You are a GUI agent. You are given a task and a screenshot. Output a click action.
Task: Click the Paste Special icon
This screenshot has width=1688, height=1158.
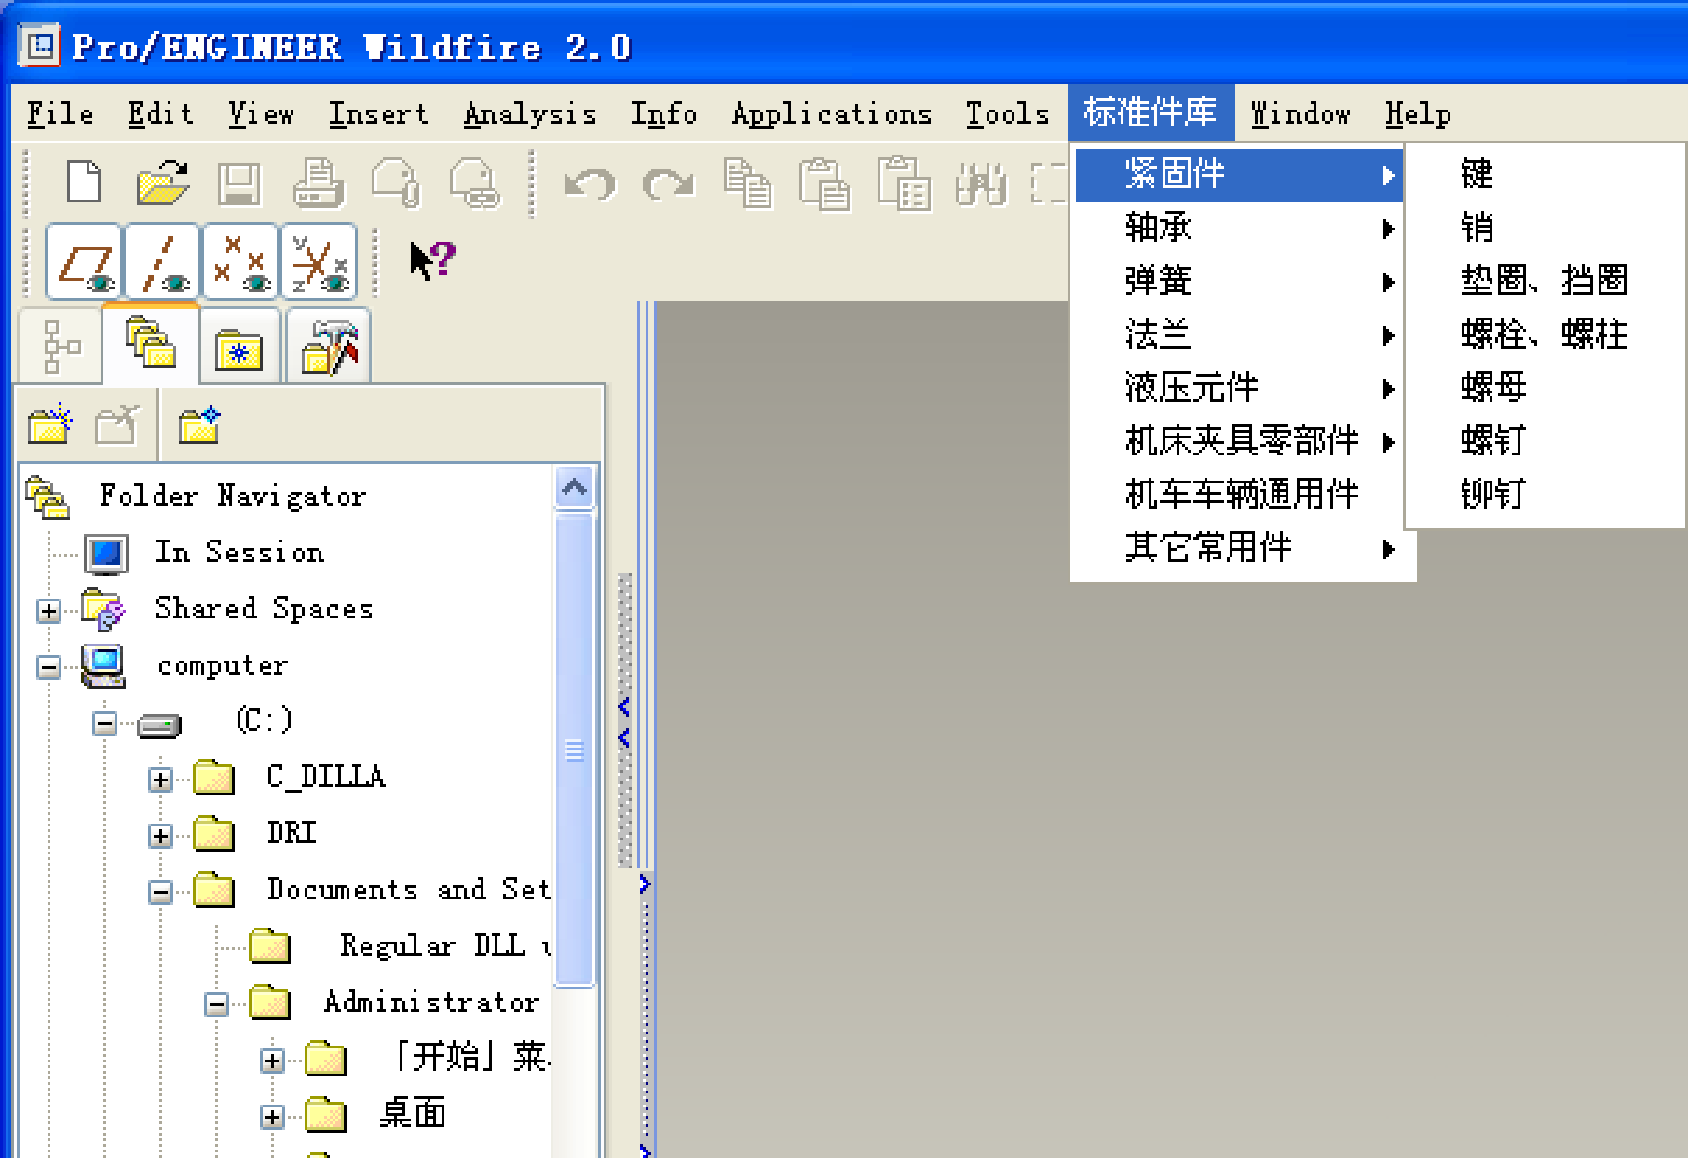coord(904,182)
